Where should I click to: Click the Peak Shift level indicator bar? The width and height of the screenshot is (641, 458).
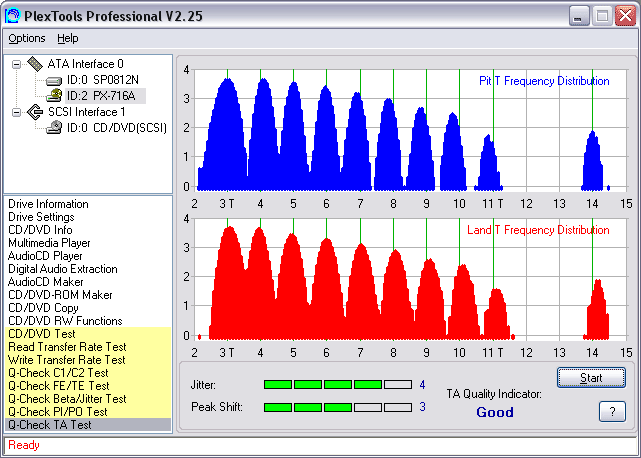(338, 407)
